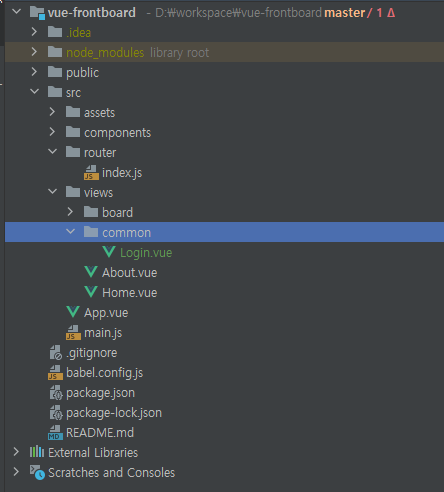This screenshot has height=492, width=444.
Task: Click the '1 Δ' changes indicator
Action: [x=386, y=13]
